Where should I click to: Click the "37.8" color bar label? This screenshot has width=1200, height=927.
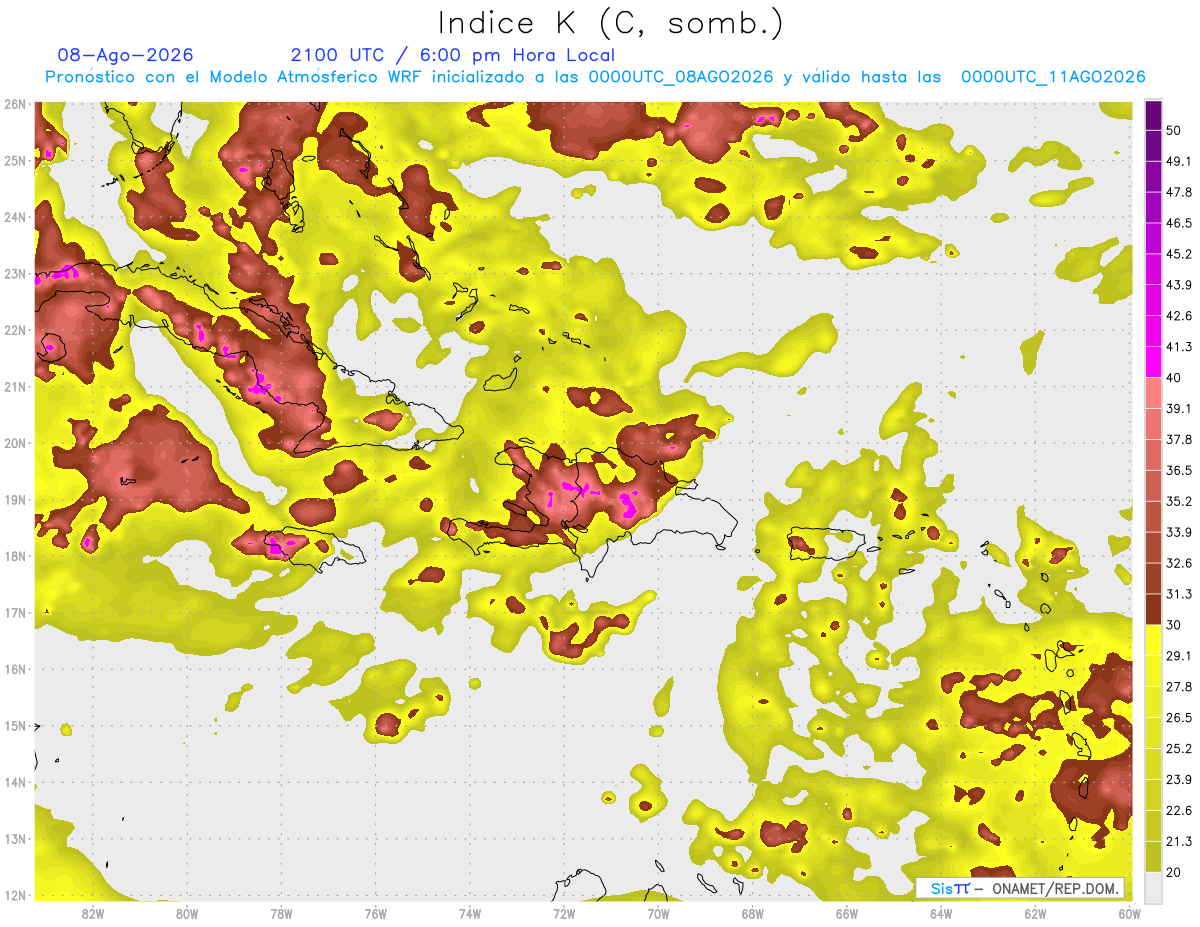click(1179, 439)
